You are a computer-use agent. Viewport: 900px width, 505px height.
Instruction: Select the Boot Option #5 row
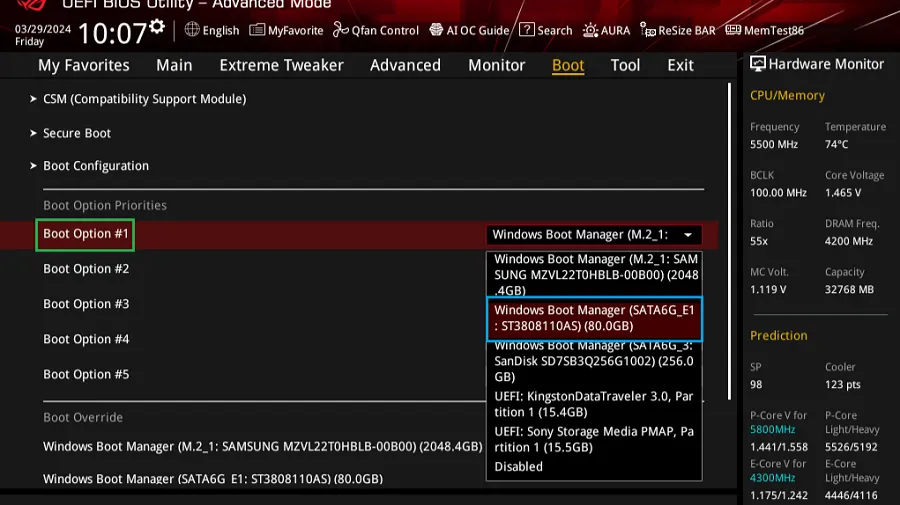(x=86, y=374)
